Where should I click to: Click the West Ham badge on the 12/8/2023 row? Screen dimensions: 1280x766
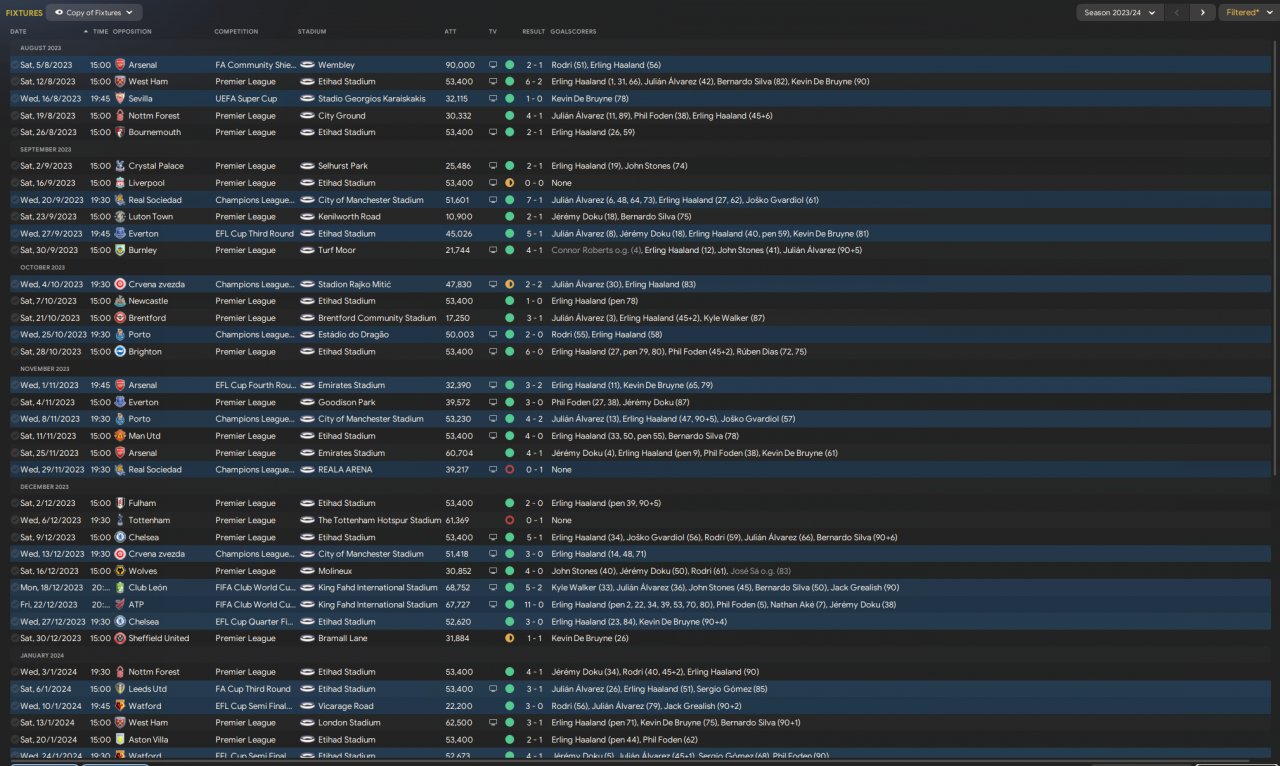click(x=120, y=82)
